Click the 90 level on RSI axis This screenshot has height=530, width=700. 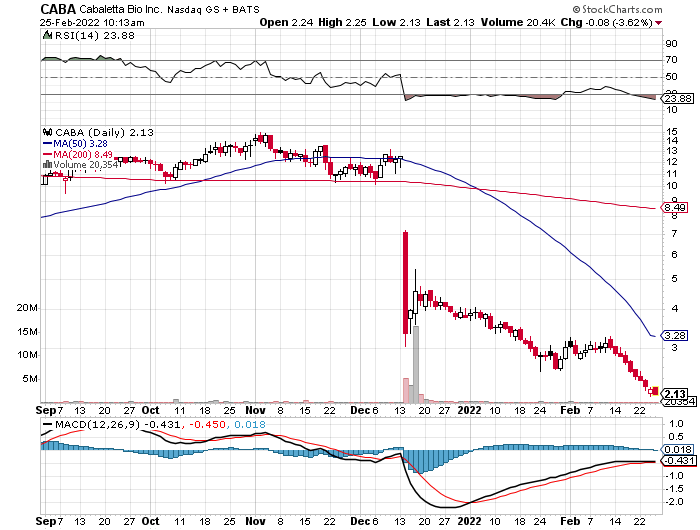point(671,44)
